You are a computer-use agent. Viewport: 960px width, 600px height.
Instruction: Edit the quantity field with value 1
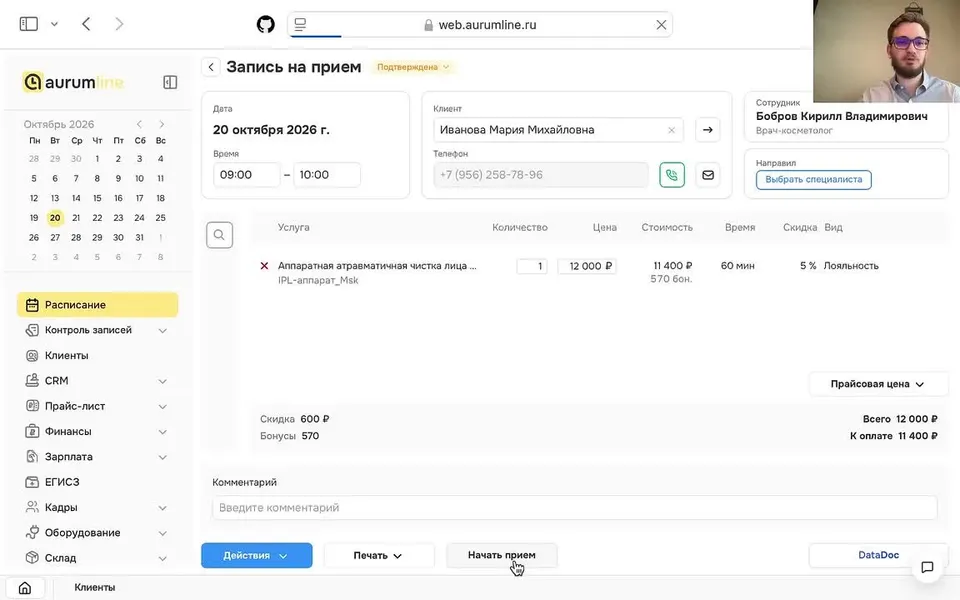531,266
